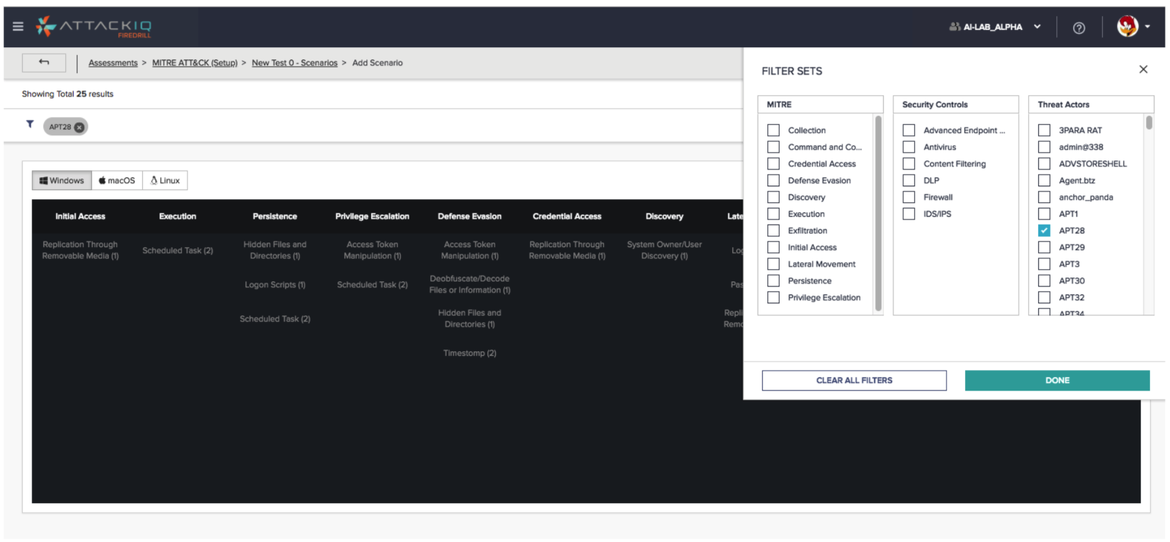Screen dimensions: 1170x542
Task: Switch to the Linux platform tab
Action: [165, 181]
